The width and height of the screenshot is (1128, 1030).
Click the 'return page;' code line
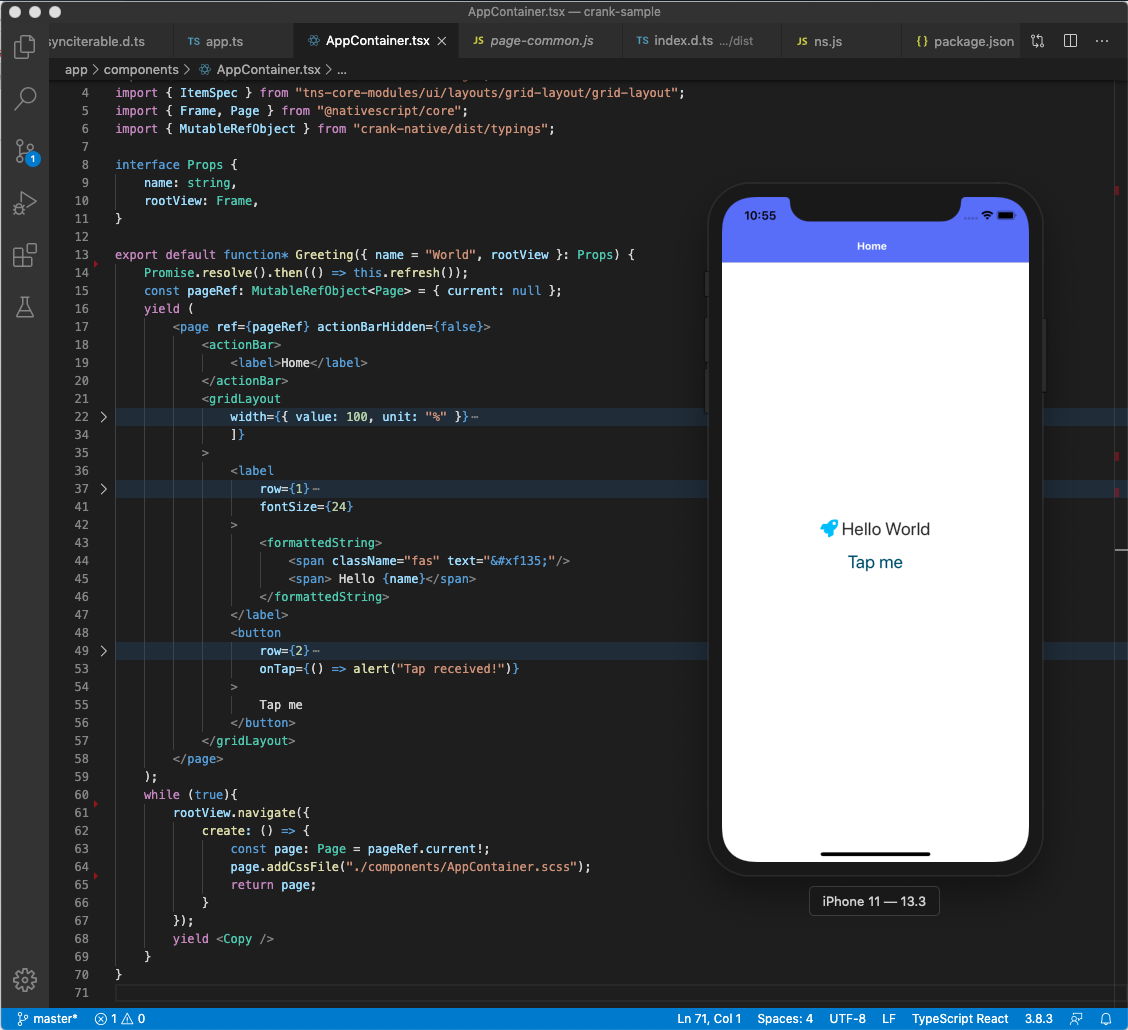[x=273, y=885]
